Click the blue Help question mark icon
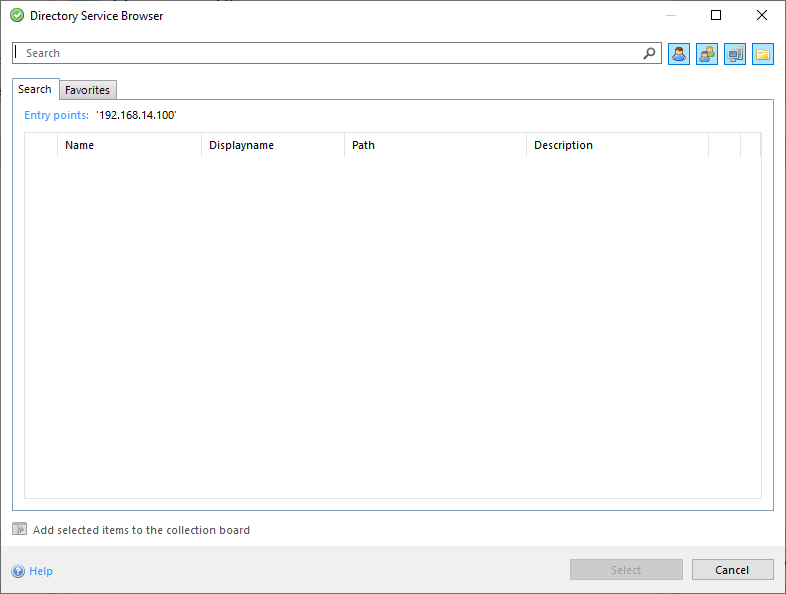The height and width of the screenshot is (594, 786). 18,571
